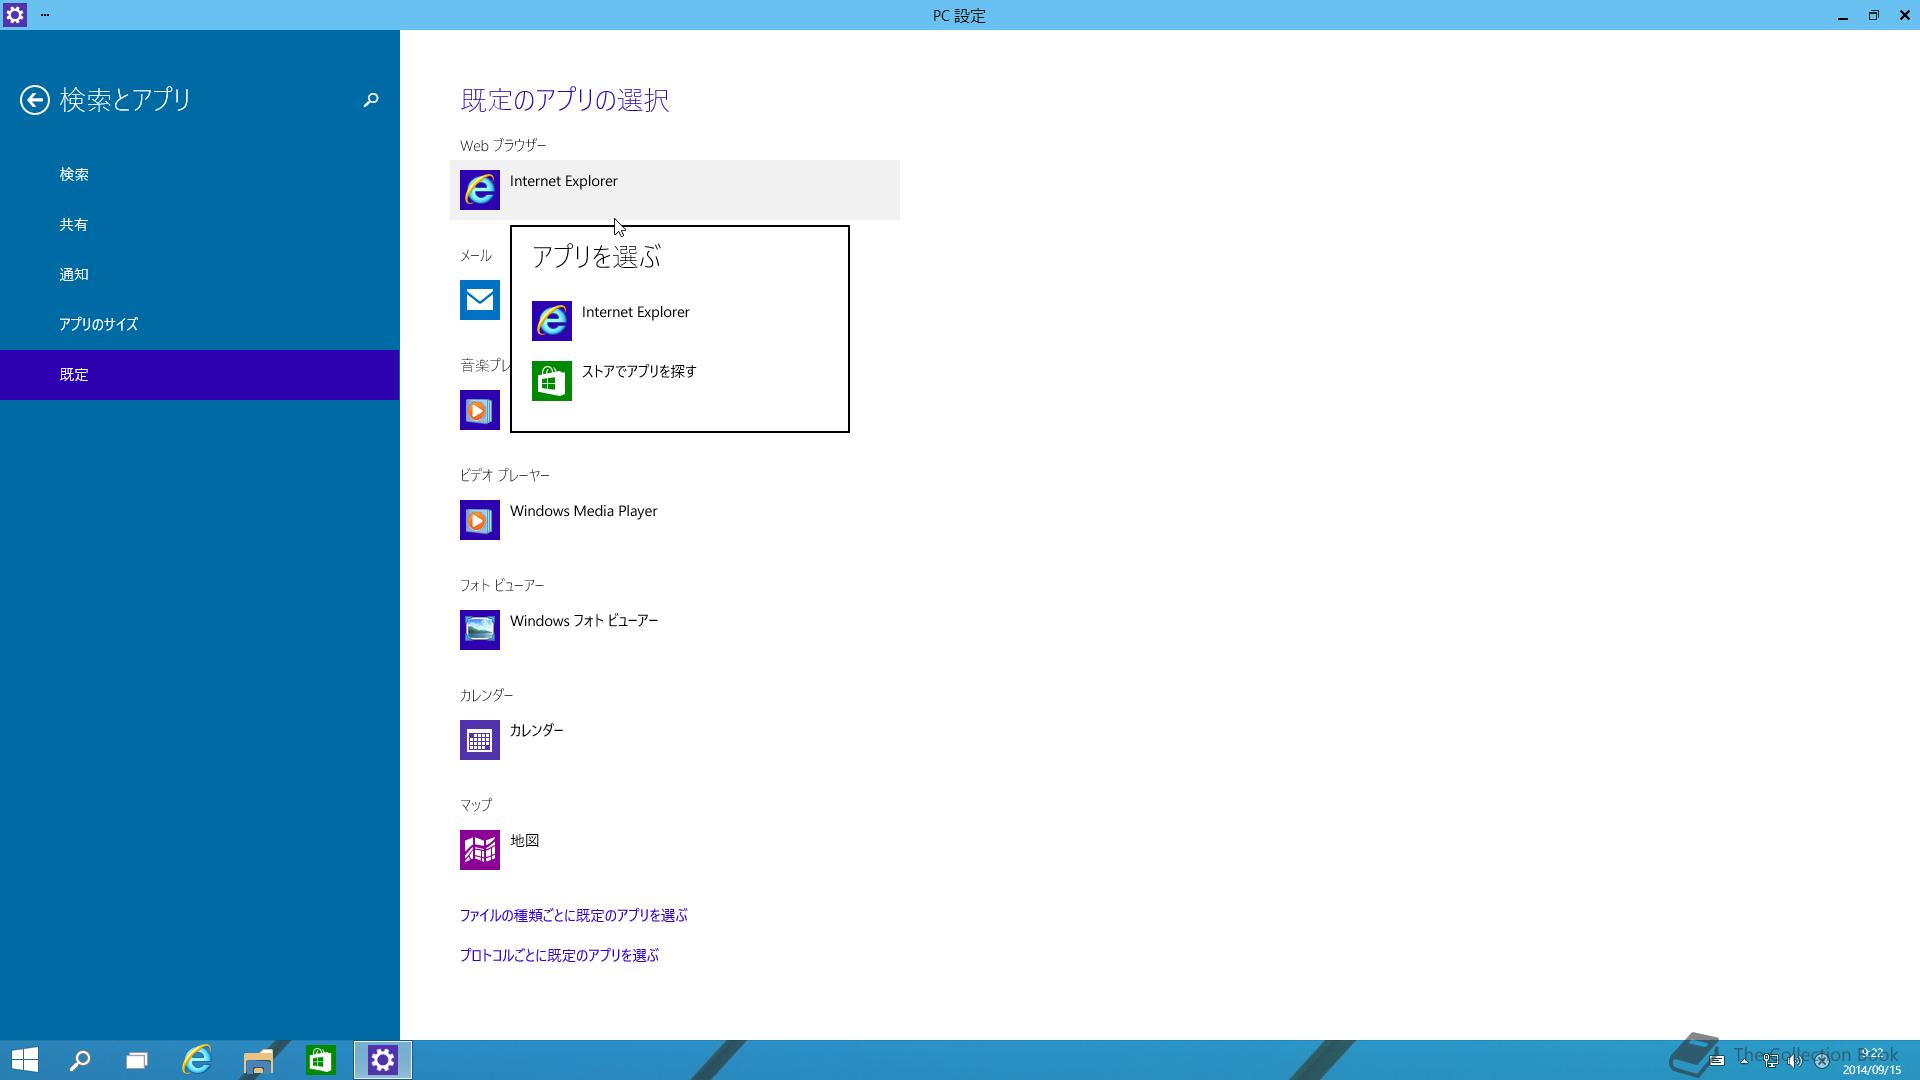1920x1080 pixels.
Task: Click the カレンダー app icon
Action: [x=480, y=740]
